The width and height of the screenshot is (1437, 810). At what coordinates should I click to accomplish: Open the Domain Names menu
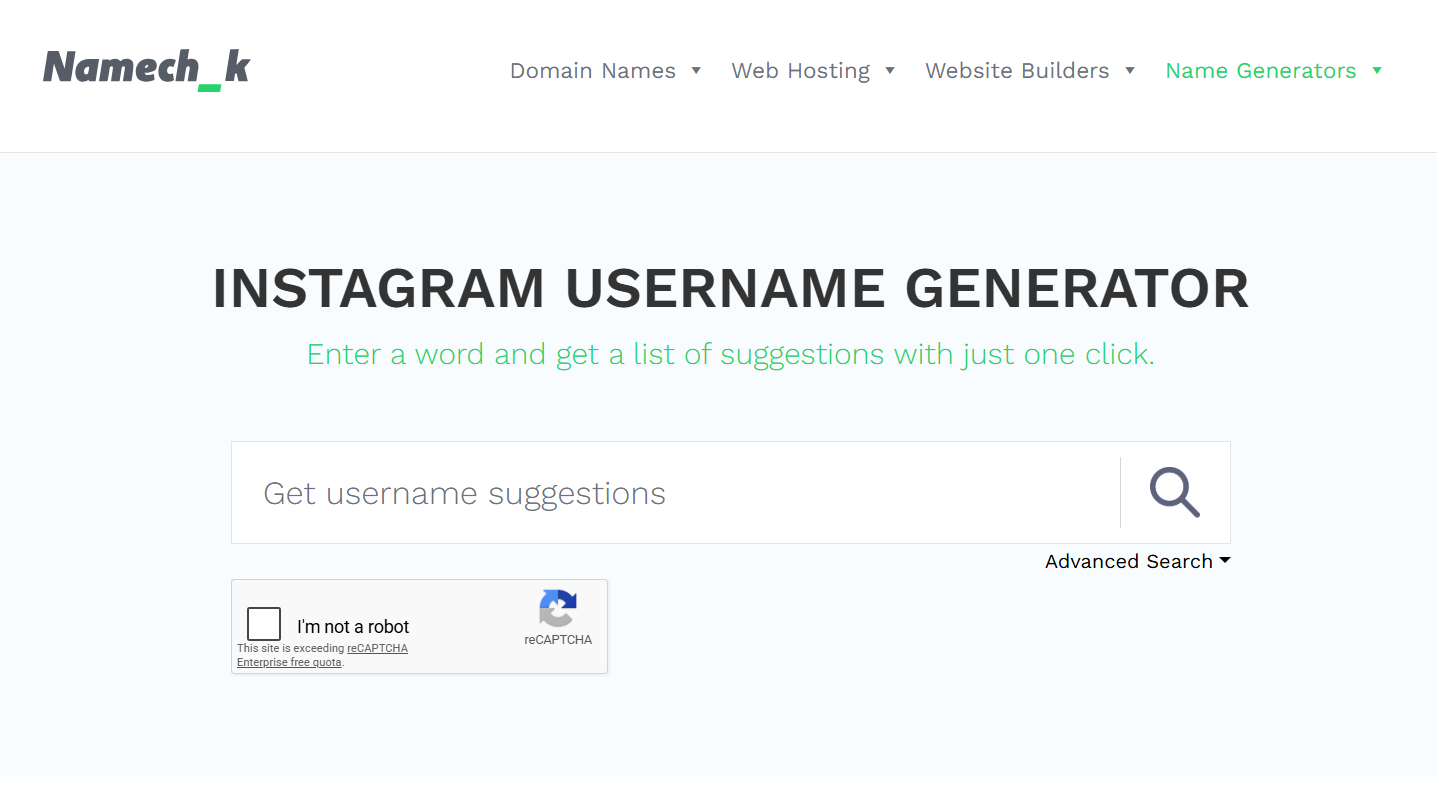605,71
